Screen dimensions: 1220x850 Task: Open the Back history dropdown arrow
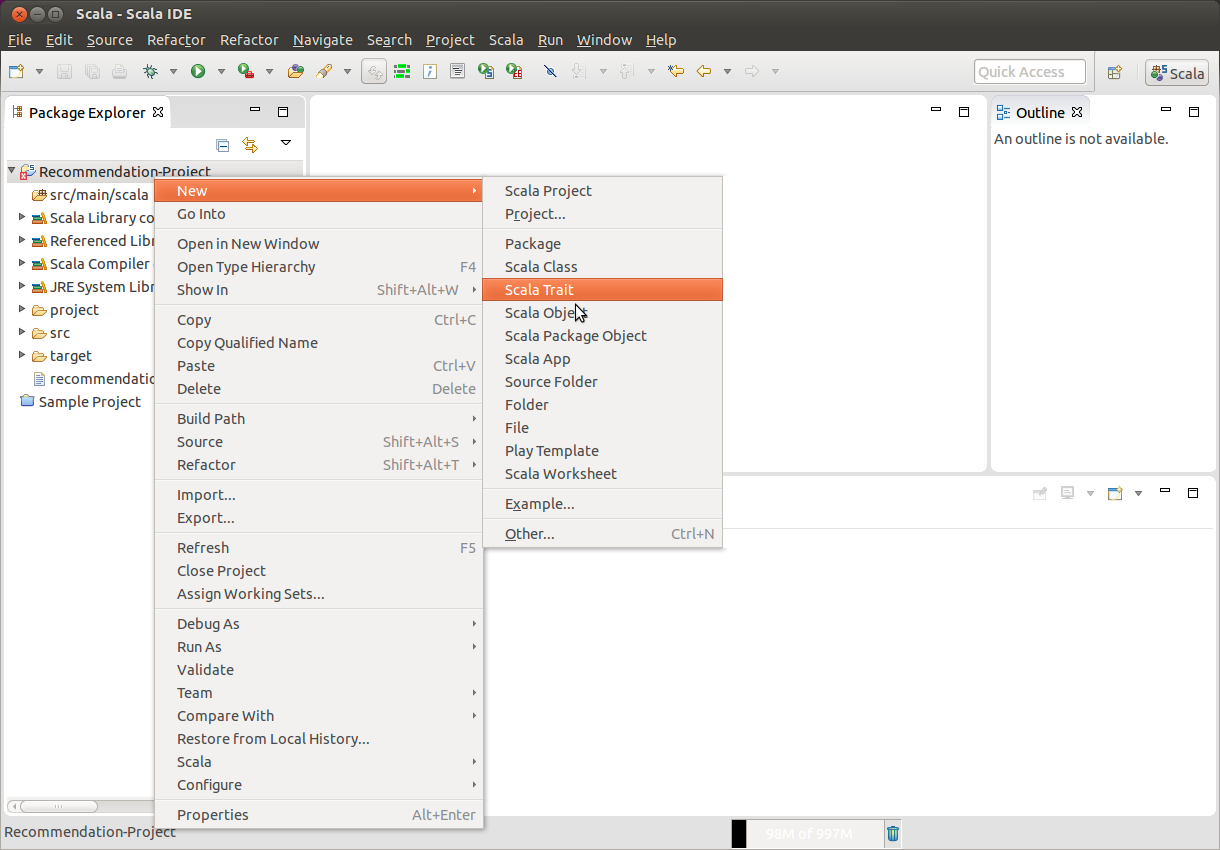(x=727, y=71)
